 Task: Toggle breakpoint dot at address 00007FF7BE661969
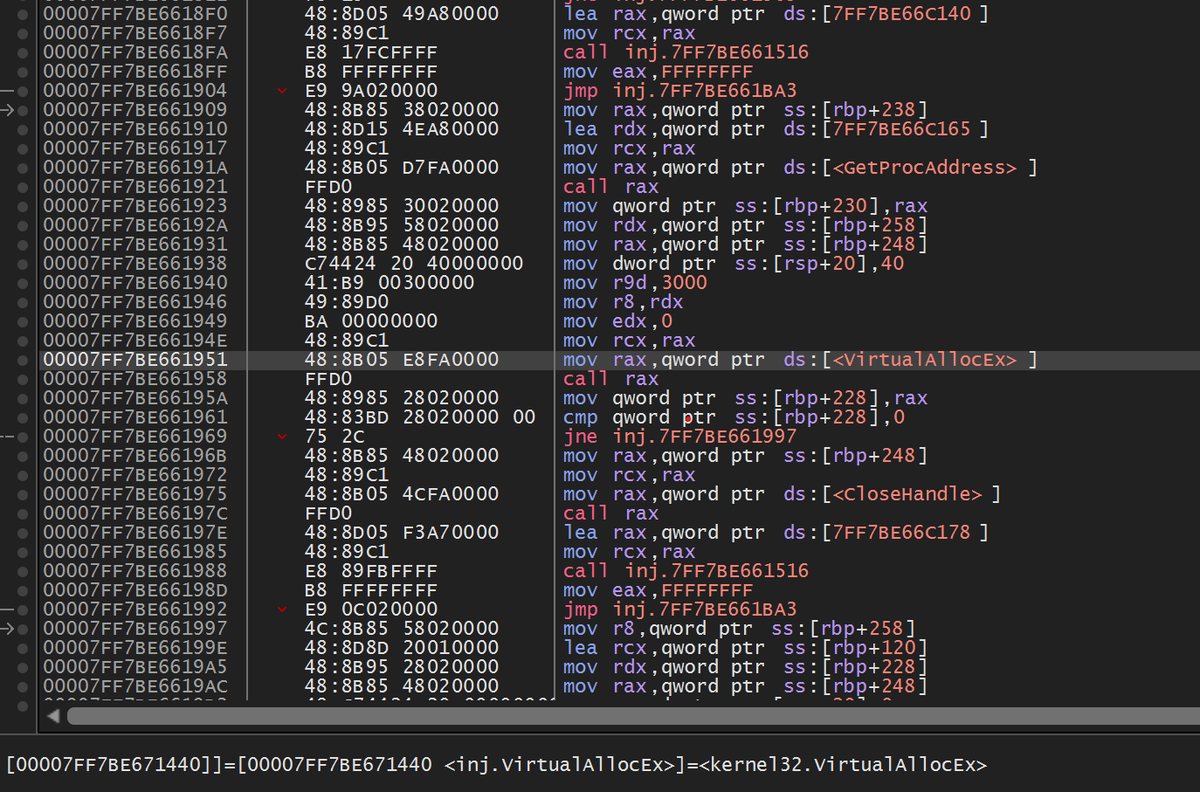[x=24, y=437]
